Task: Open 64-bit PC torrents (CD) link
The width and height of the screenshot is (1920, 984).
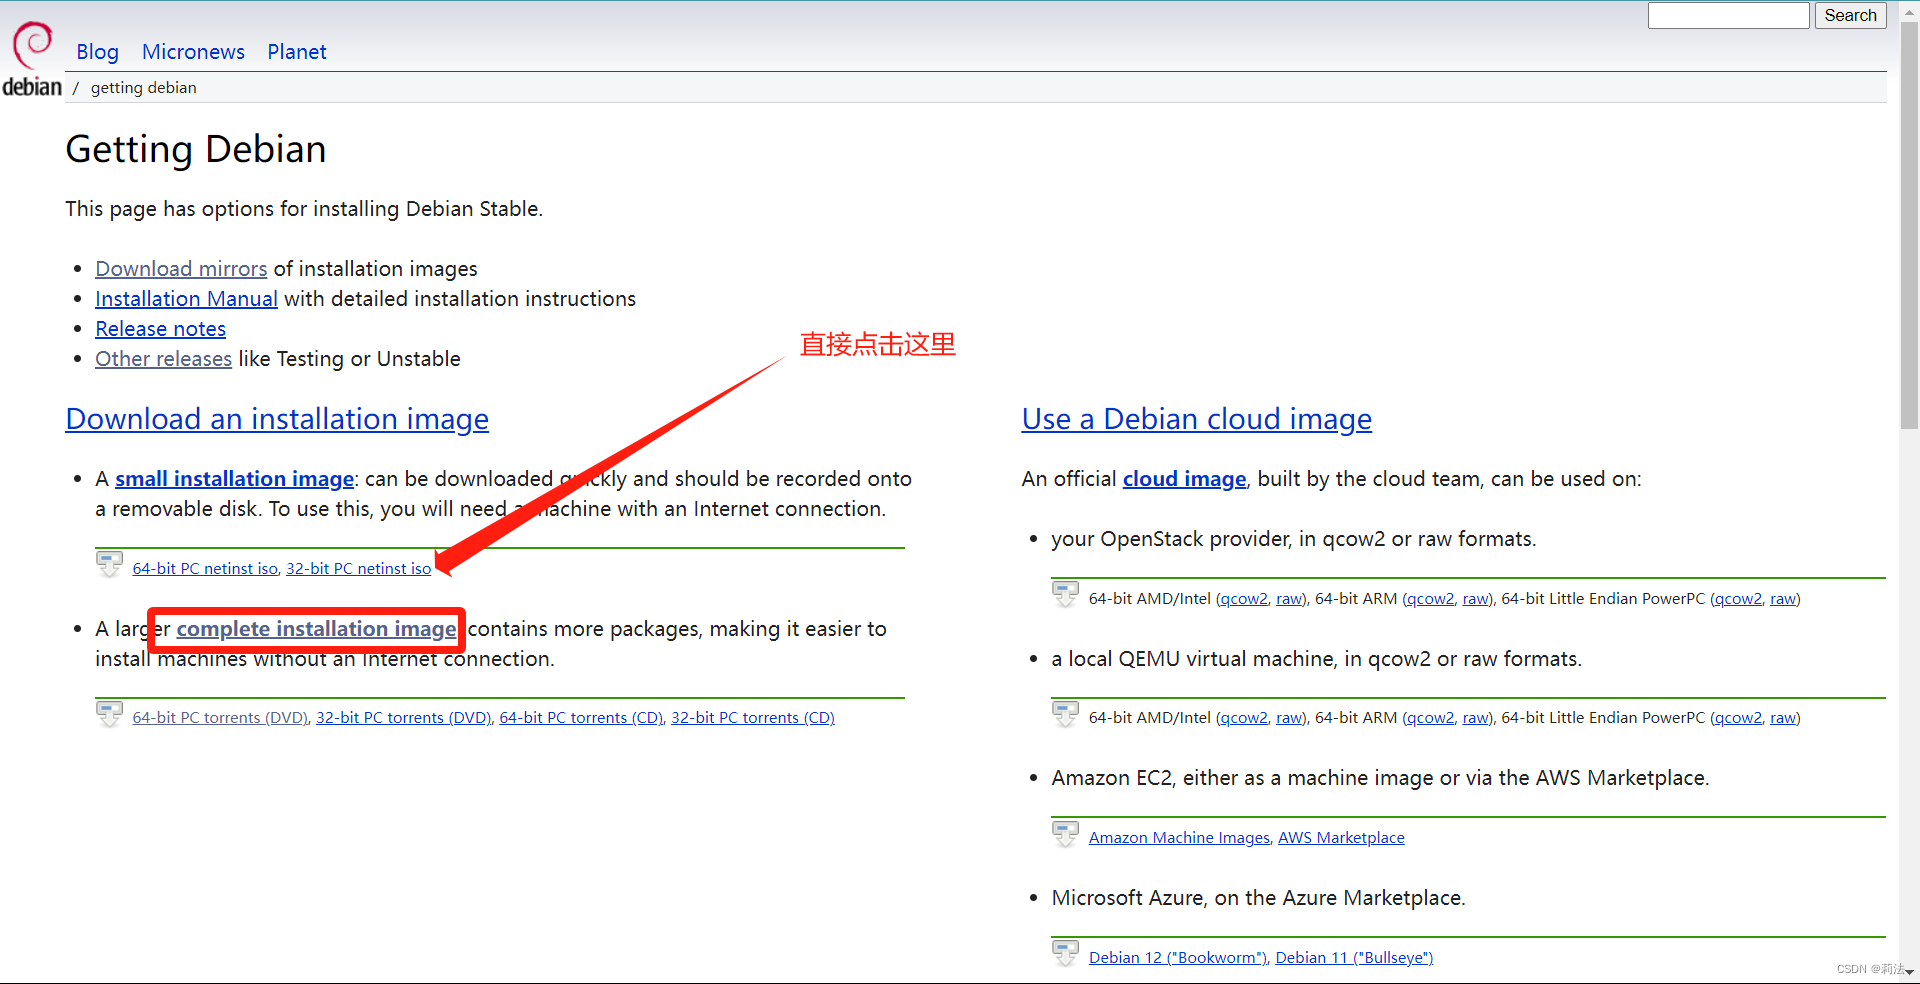Action: (x=581, y=718)
